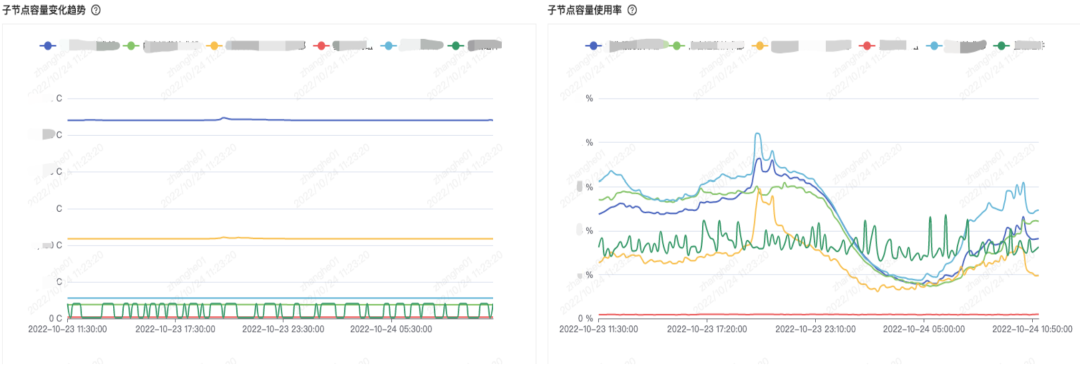The height and width of the screenshot is (365, 1080).
Task: Click the light blue peak in usage chart
Action: (758, 134)
